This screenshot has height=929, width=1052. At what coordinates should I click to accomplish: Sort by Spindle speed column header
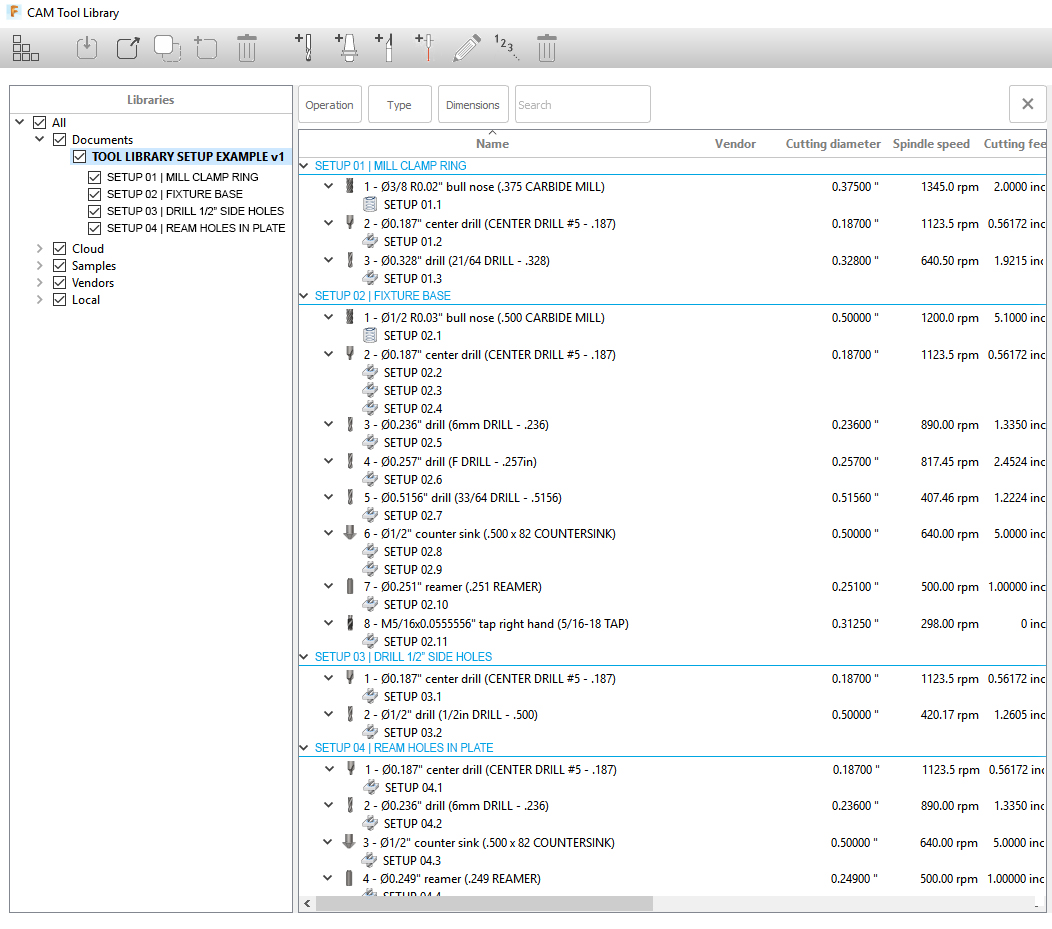931,144
